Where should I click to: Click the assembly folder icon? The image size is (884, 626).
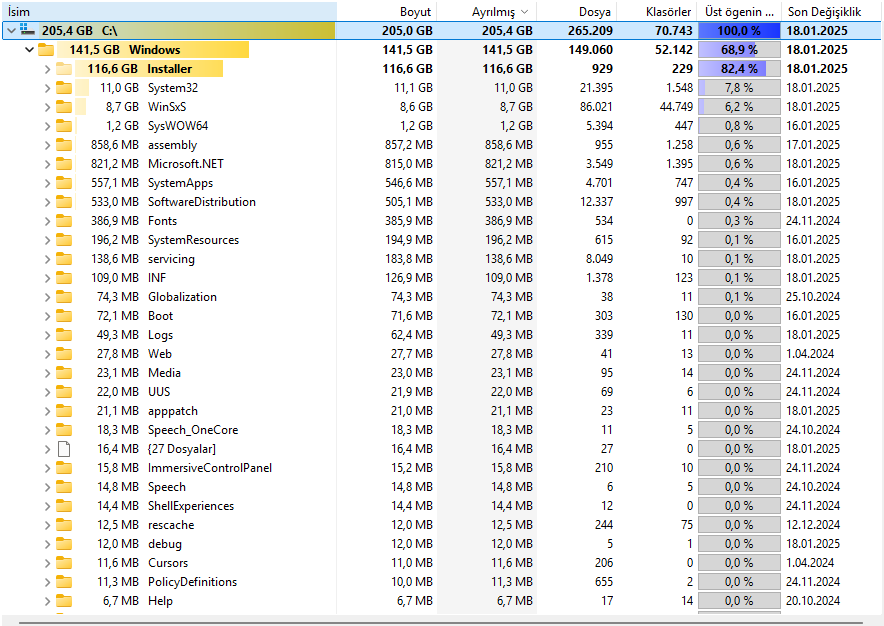64,145
